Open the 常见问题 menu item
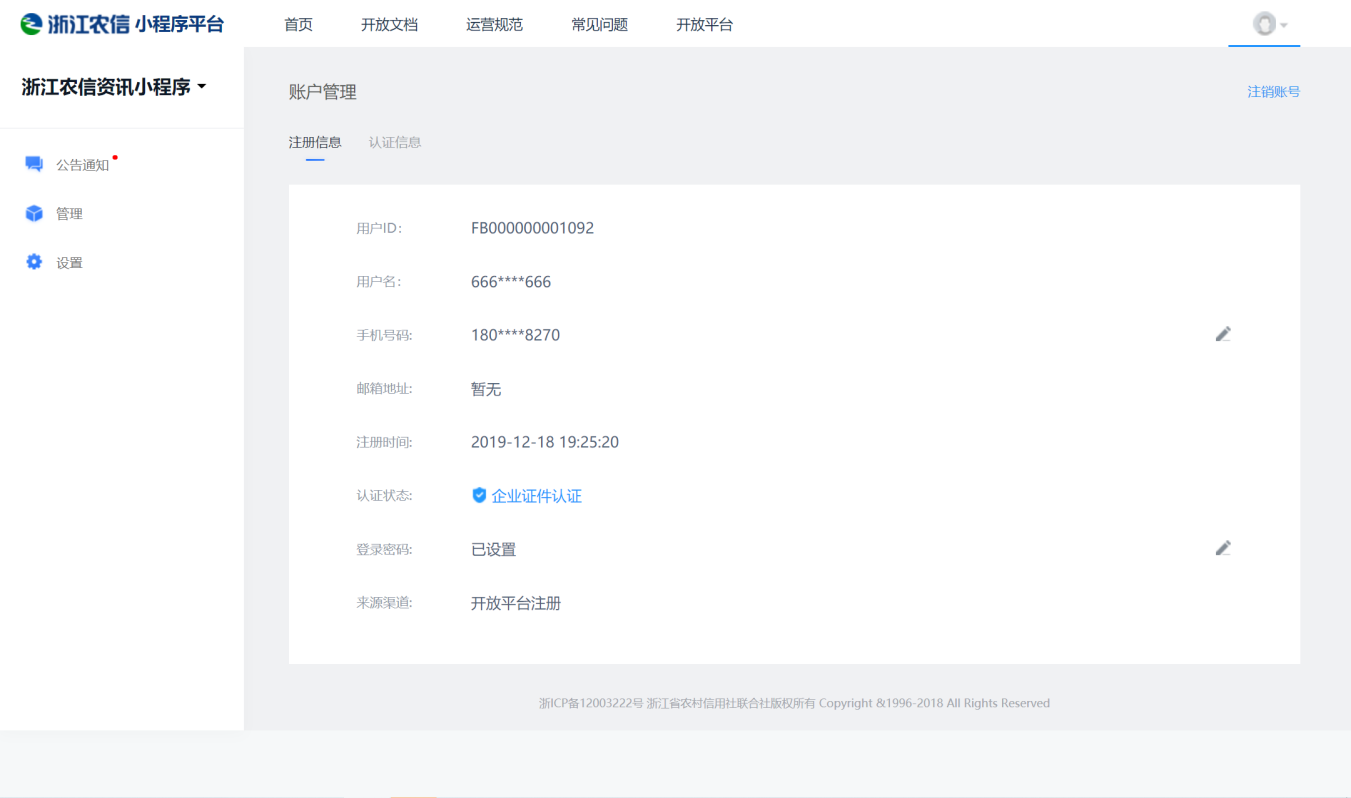The image size is (1351, 798). [599, 25]
